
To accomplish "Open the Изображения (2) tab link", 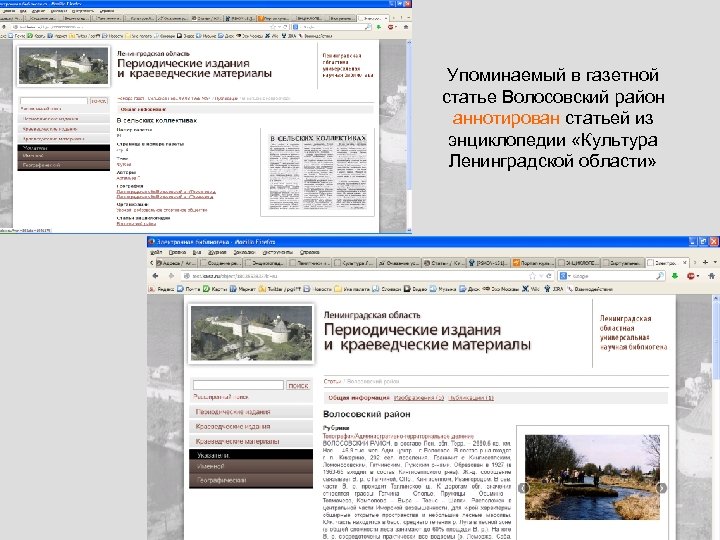I will pos(419,398).
